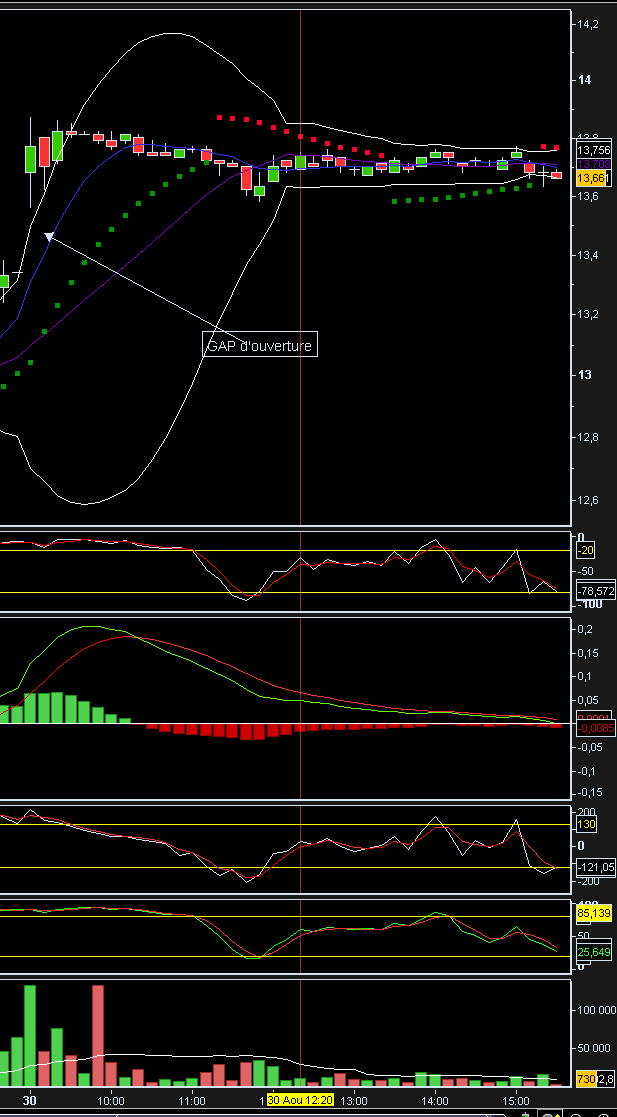Click the bold 14 price axis value

click(584, 80)
